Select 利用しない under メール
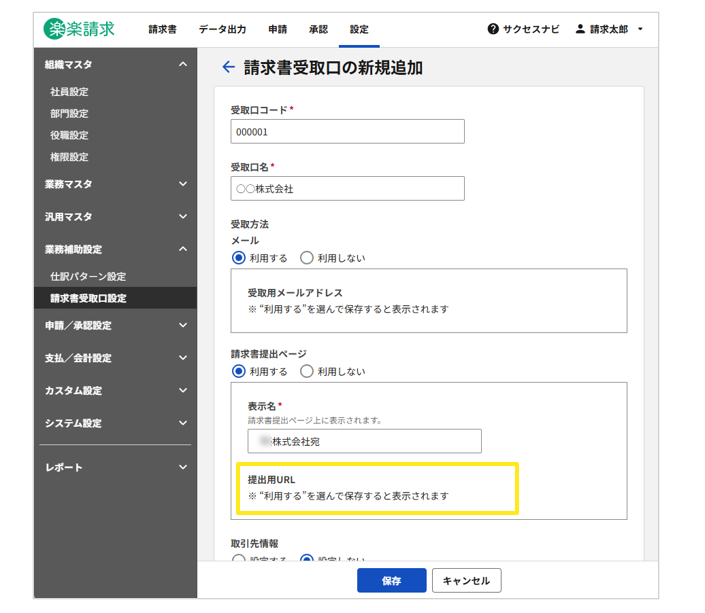 (307, 258)
